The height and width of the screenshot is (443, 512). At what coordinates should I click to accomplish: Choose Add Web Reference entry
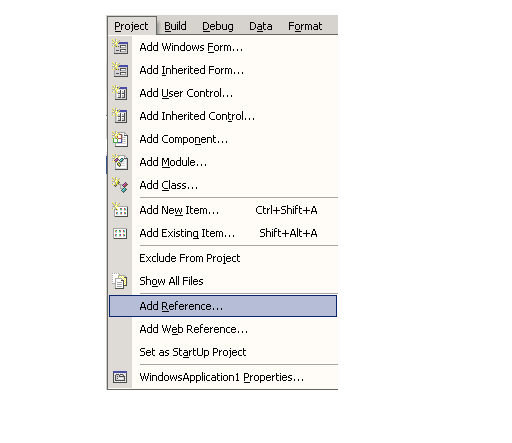coord(223,329)
